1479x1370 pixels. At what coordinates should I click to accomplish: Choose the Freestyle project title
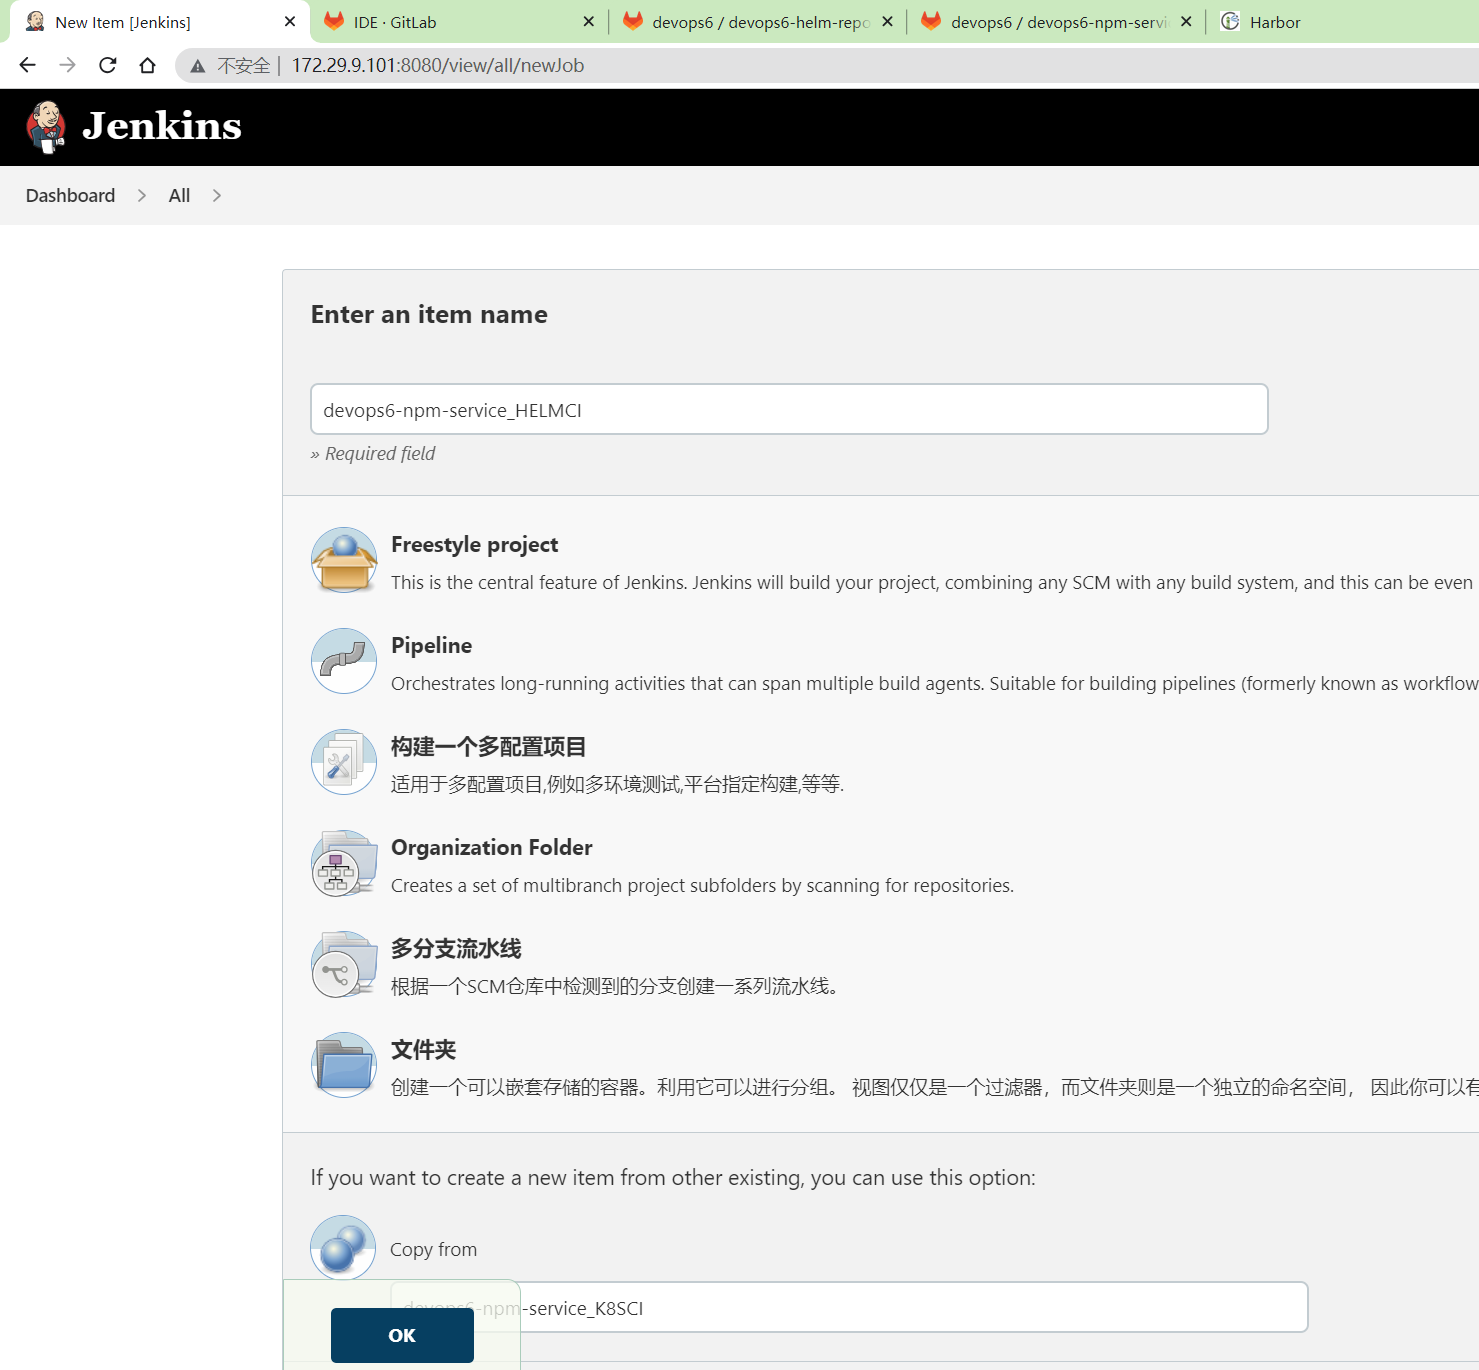tap(474, 544)
